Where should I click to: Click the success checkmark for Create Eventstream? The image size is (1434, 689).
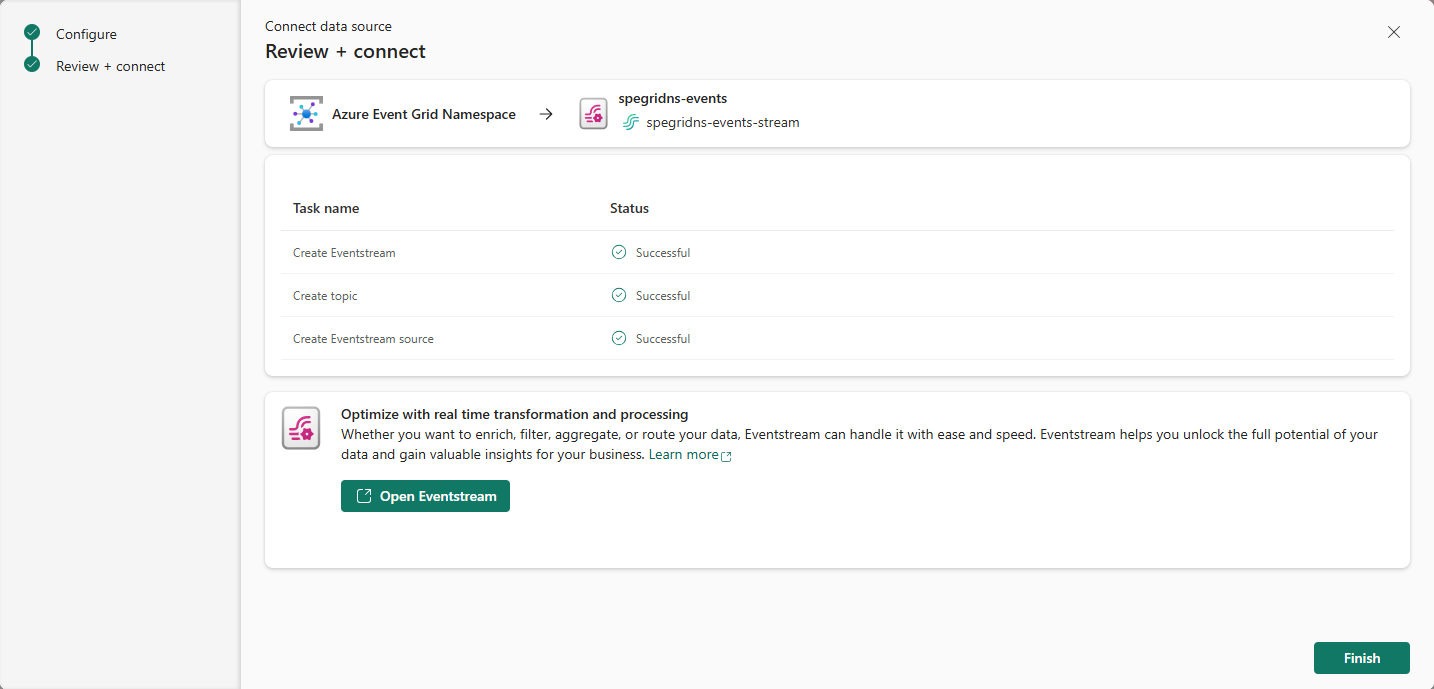[619, 252]
